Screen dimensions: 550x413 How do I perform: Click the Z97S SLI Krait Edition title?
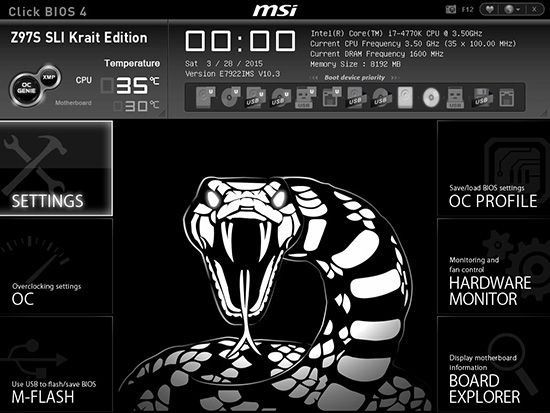(79, 38)
